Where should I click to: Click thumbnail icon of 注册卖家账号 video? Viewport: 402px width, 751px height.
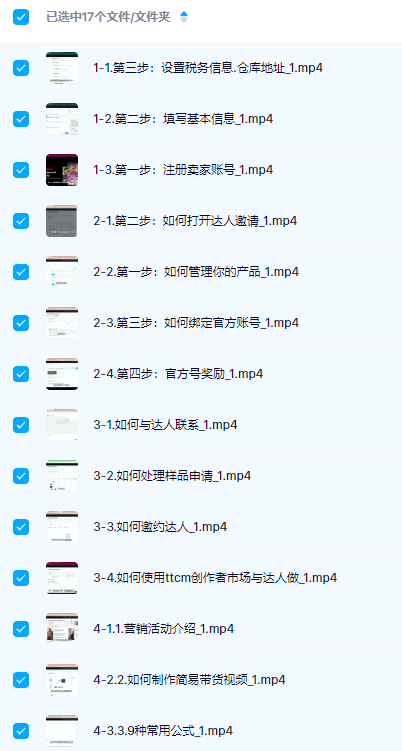(x=62, y=170)
